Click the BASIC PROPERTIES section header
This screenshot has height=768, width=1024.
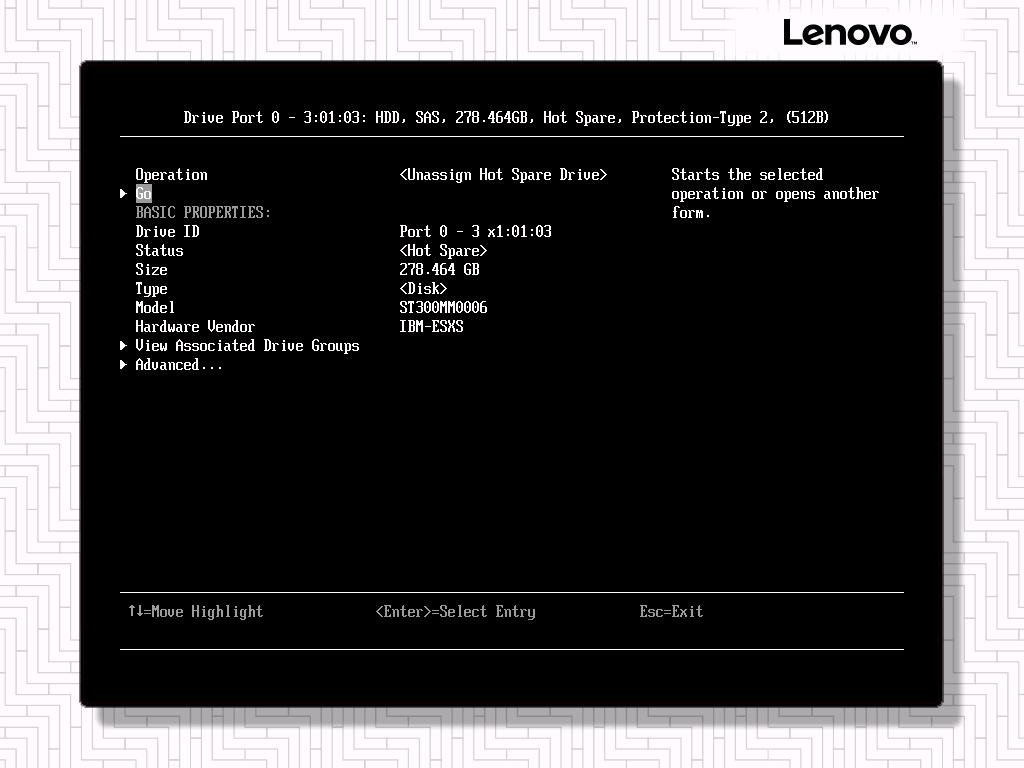203,213
